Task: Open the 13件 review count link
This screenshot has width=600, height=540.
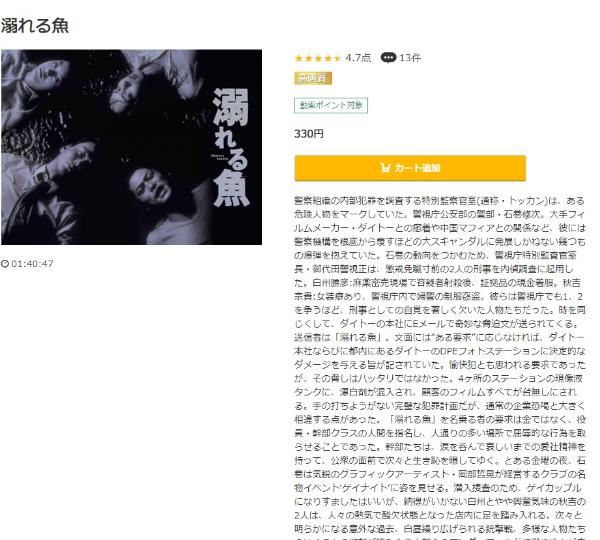Action: [410, 58]
